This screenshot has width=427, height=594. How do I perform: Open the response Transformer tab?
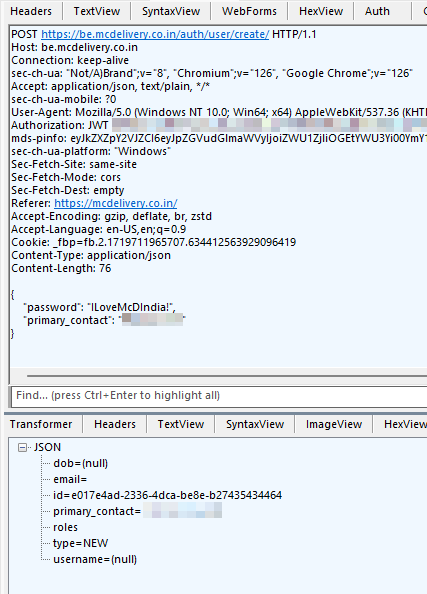click(x=41, y=424)
